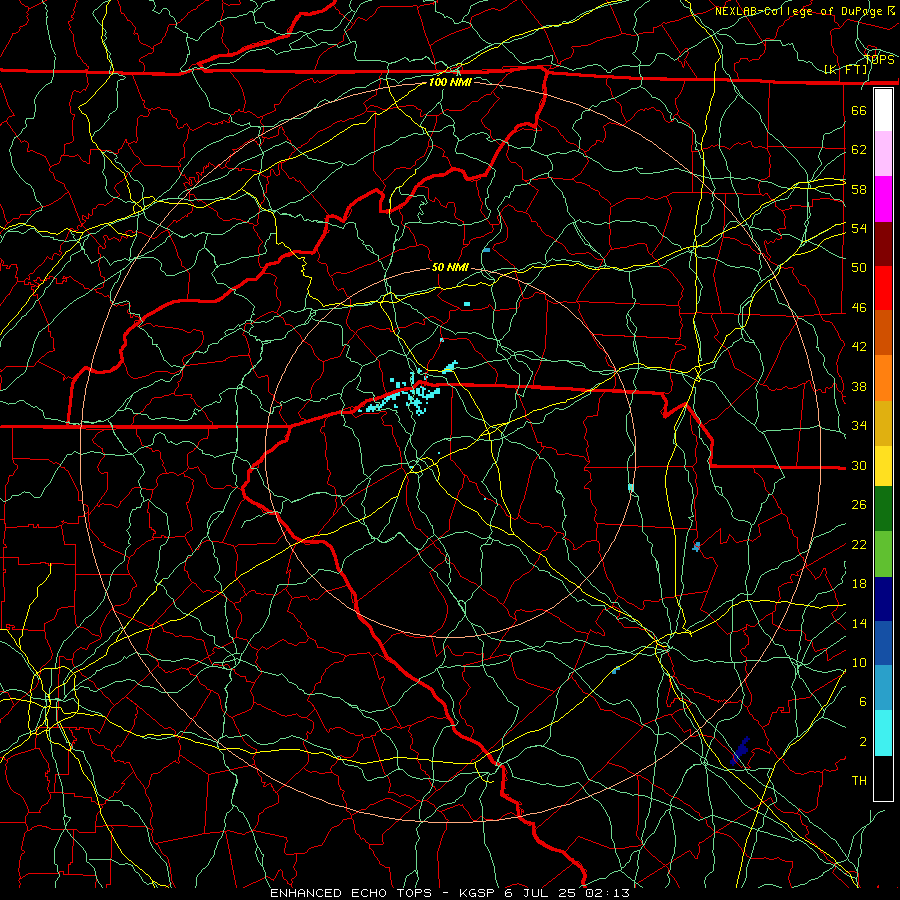Click the legend value "6"
Viewport: 900px width, 900px height.
[863, 701]
